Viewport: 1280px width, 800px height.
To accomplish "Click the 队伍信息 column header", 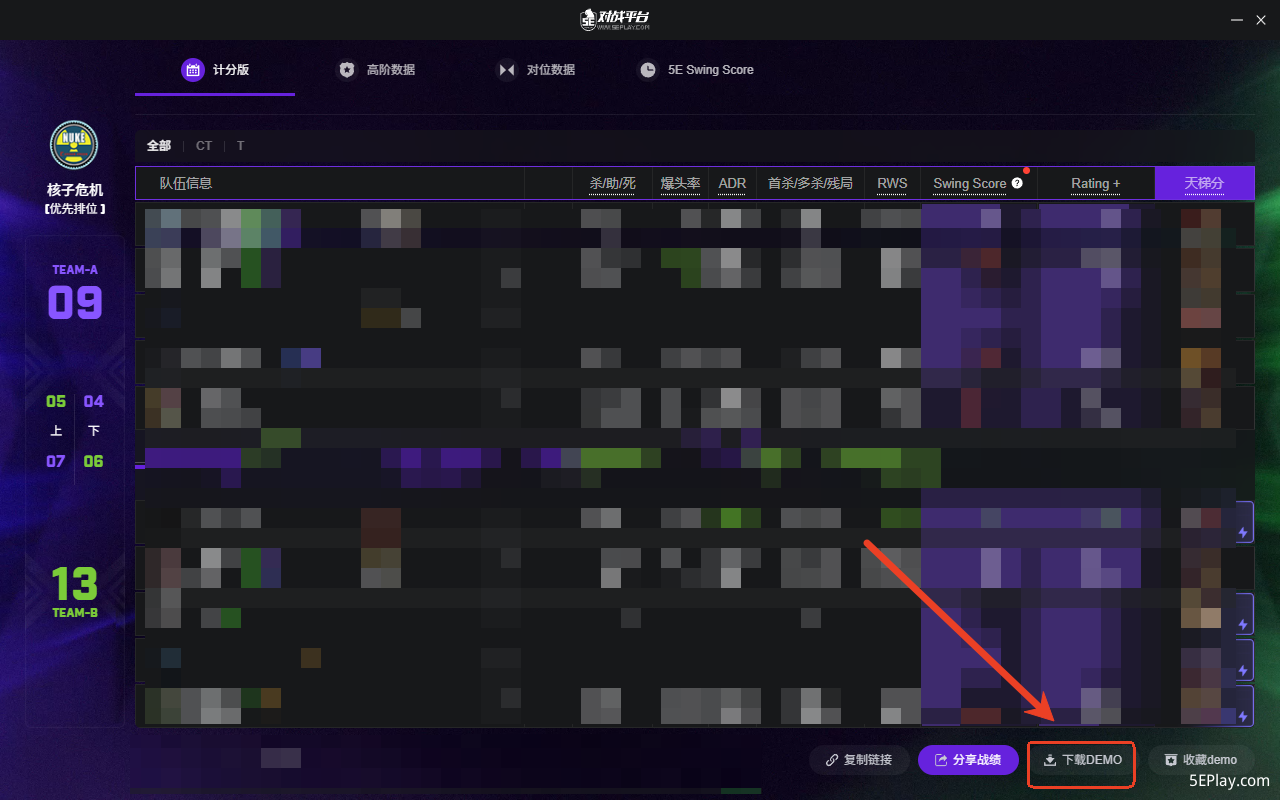I will click(186, 183).
